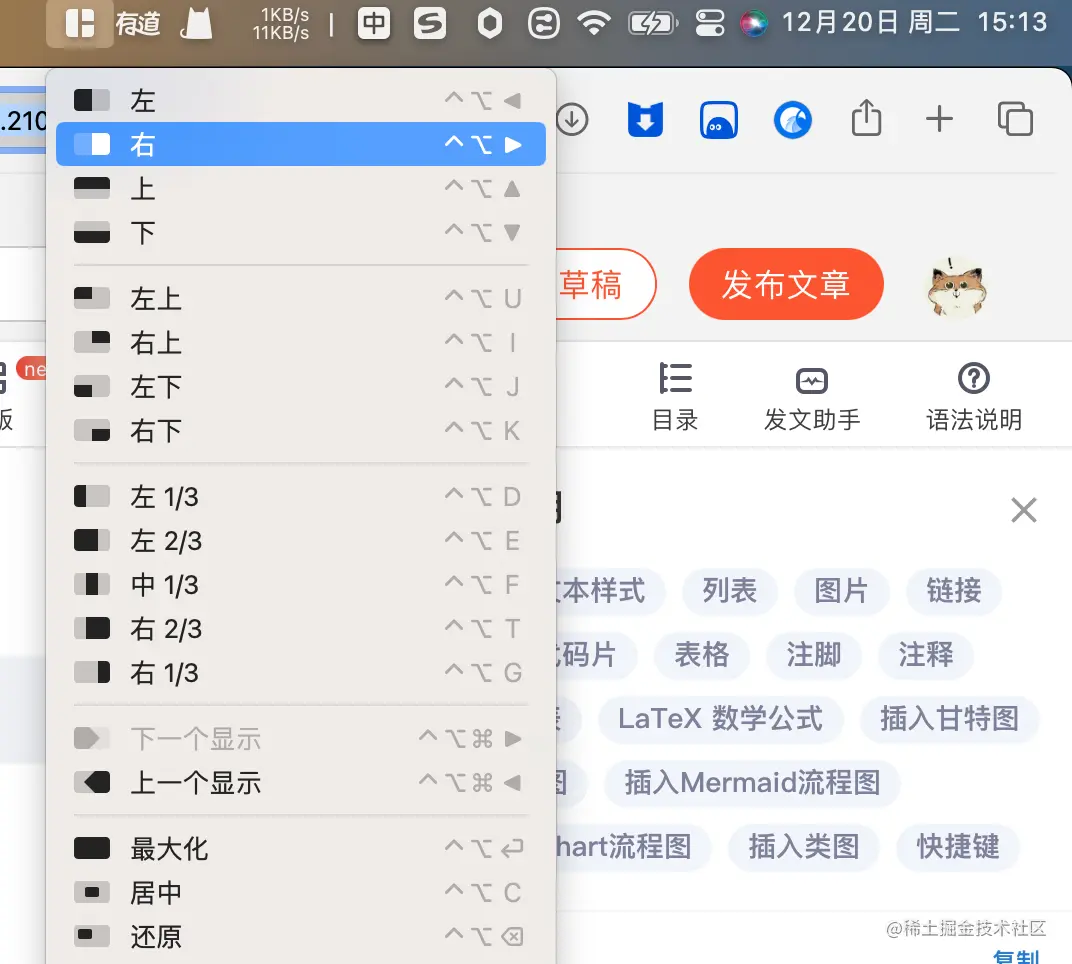This screenshot has height=964, width=1072.
Task: Click the 发布文章 publish button
Action: point(786,284)
